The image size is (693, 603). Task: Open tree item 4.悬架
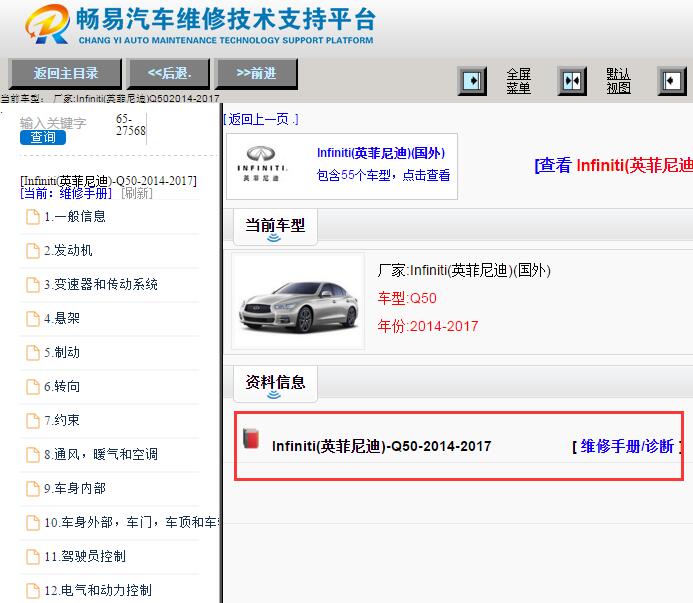click(62, 319)
